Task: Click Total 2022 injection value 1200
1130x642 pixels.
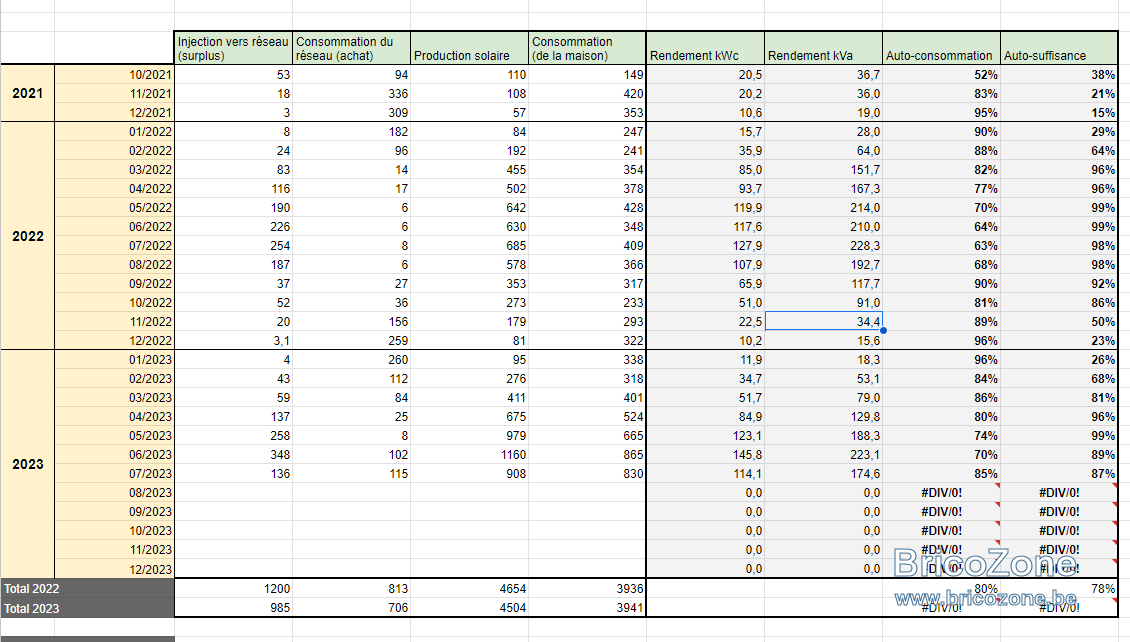Action: pyautogui.click(x=233, y=589)
